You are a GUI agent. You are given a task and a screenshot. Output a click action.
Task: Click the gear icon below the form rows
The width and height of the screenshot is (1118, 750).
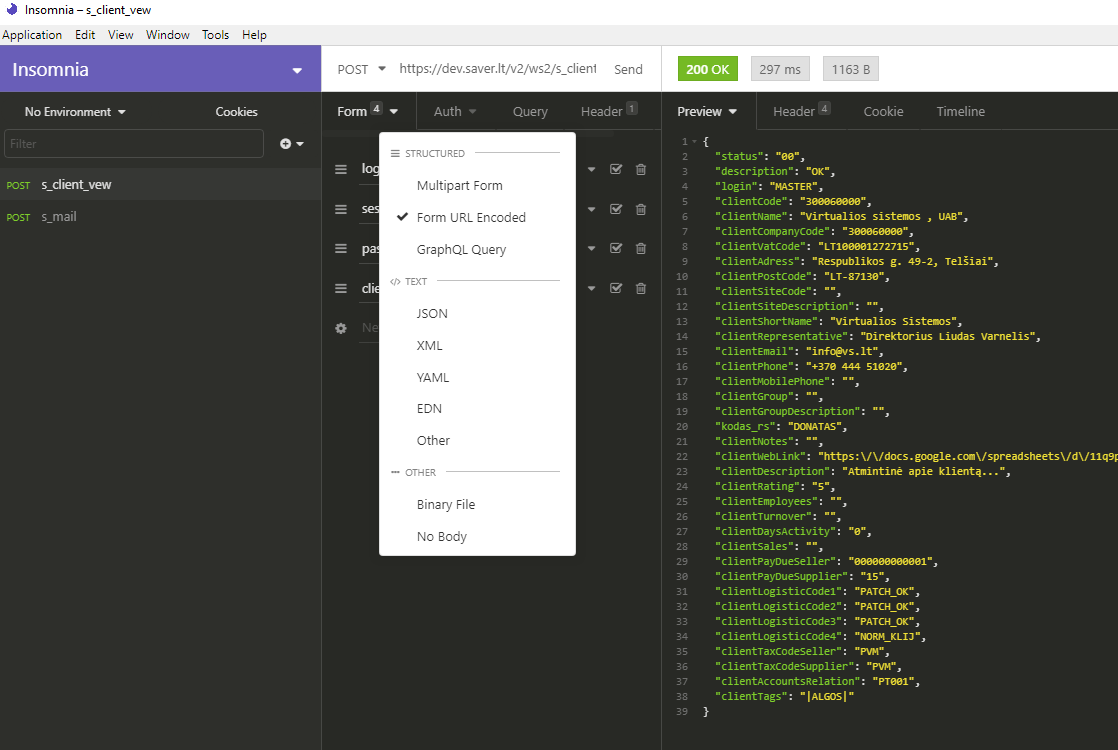pos(341,328)
